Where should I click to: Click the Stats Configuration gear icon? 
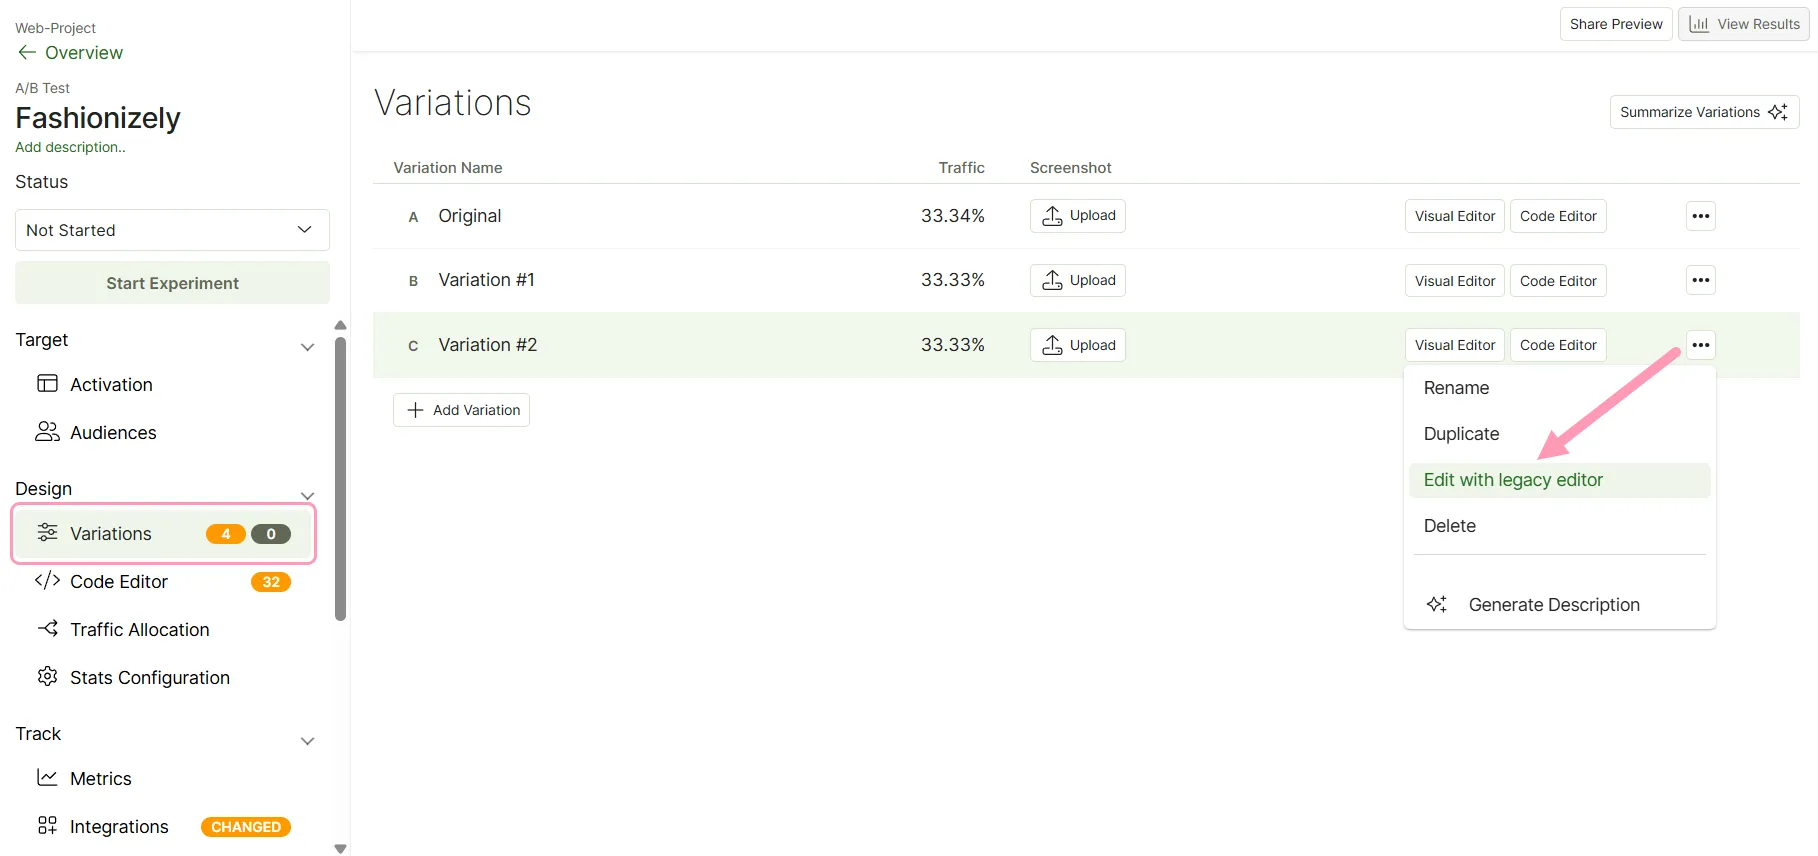[47, 677]
